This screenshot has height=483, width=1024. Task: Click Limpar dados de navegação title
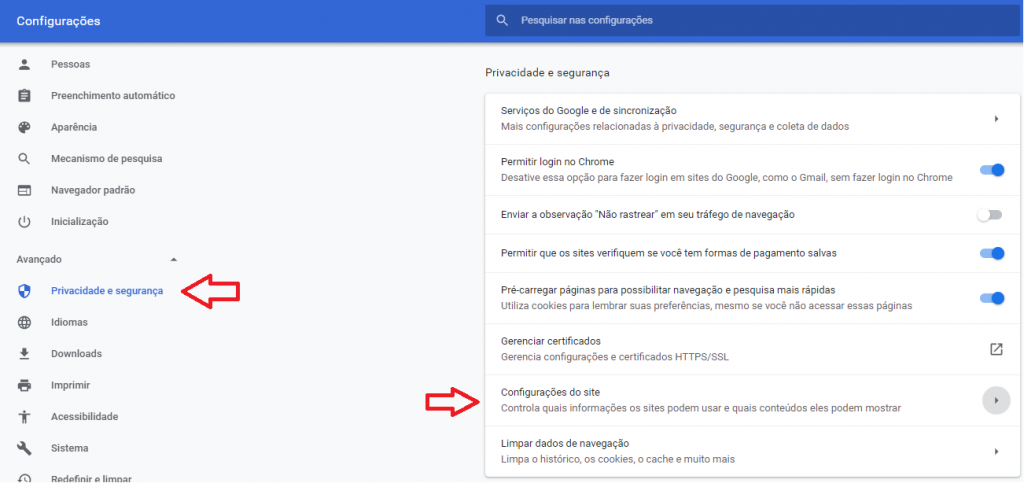(x=565, y=443)
